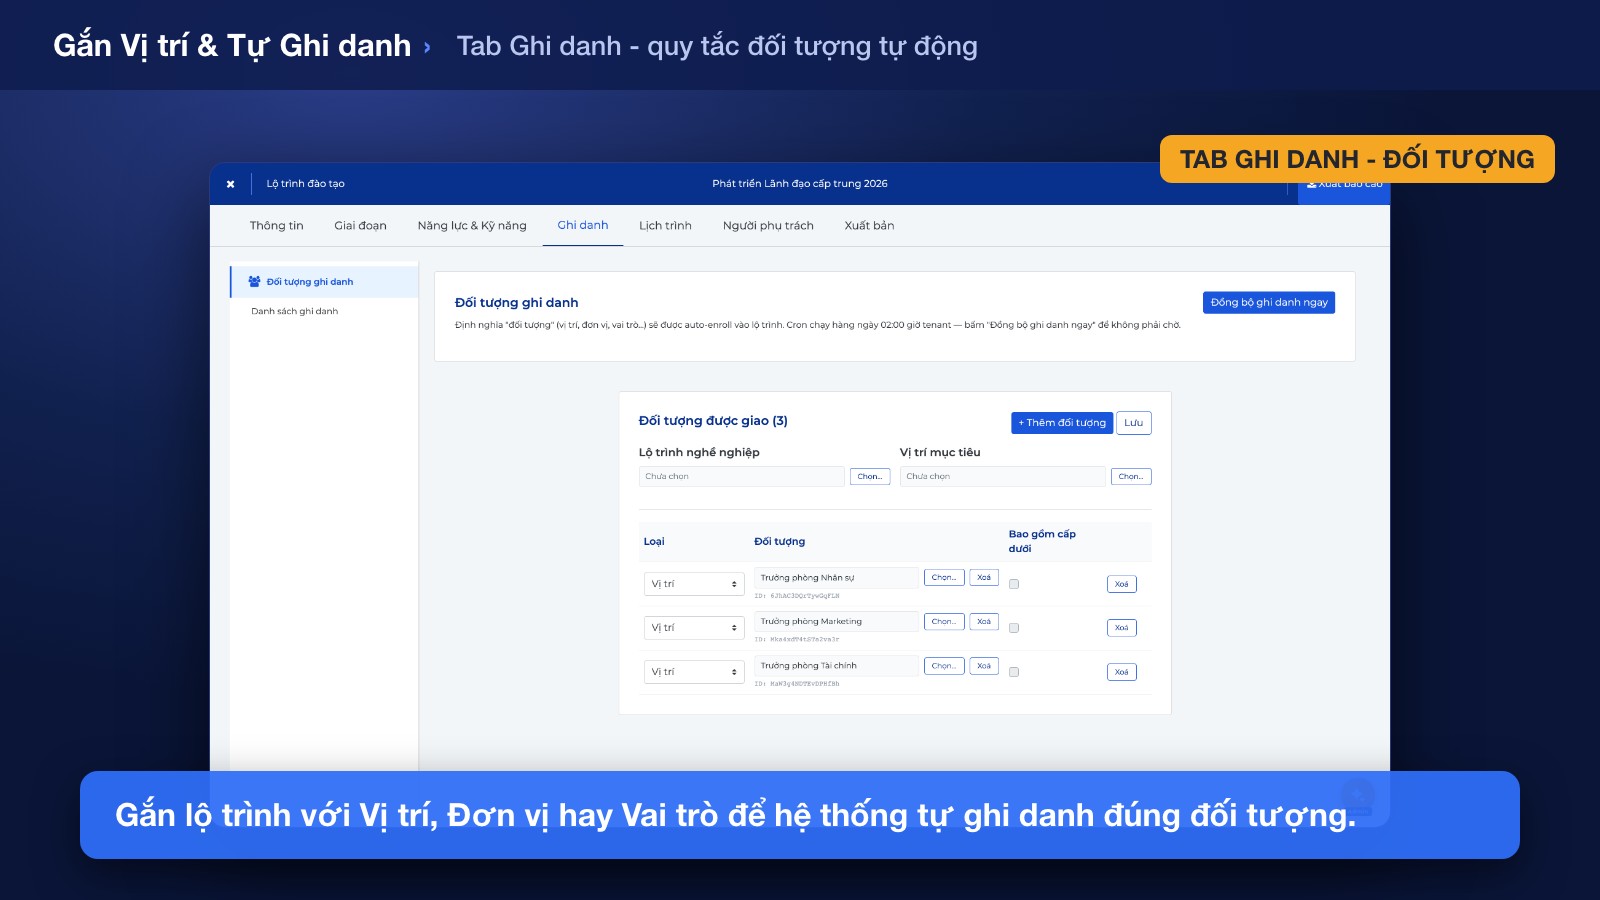Click the ID text under Trưởng phòng Tài chính
The height and width of the screenshot is (900, 1600).
[797, 684]
